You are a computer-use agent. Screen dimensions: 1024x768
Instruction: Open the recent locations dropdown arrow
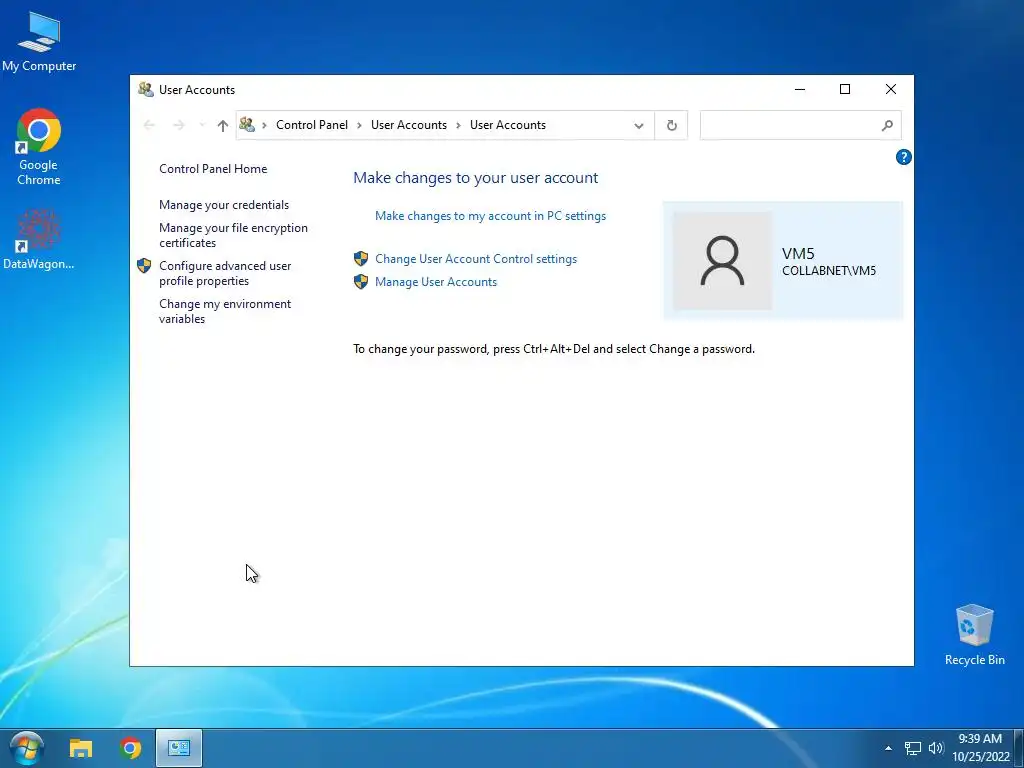[202, 125]
